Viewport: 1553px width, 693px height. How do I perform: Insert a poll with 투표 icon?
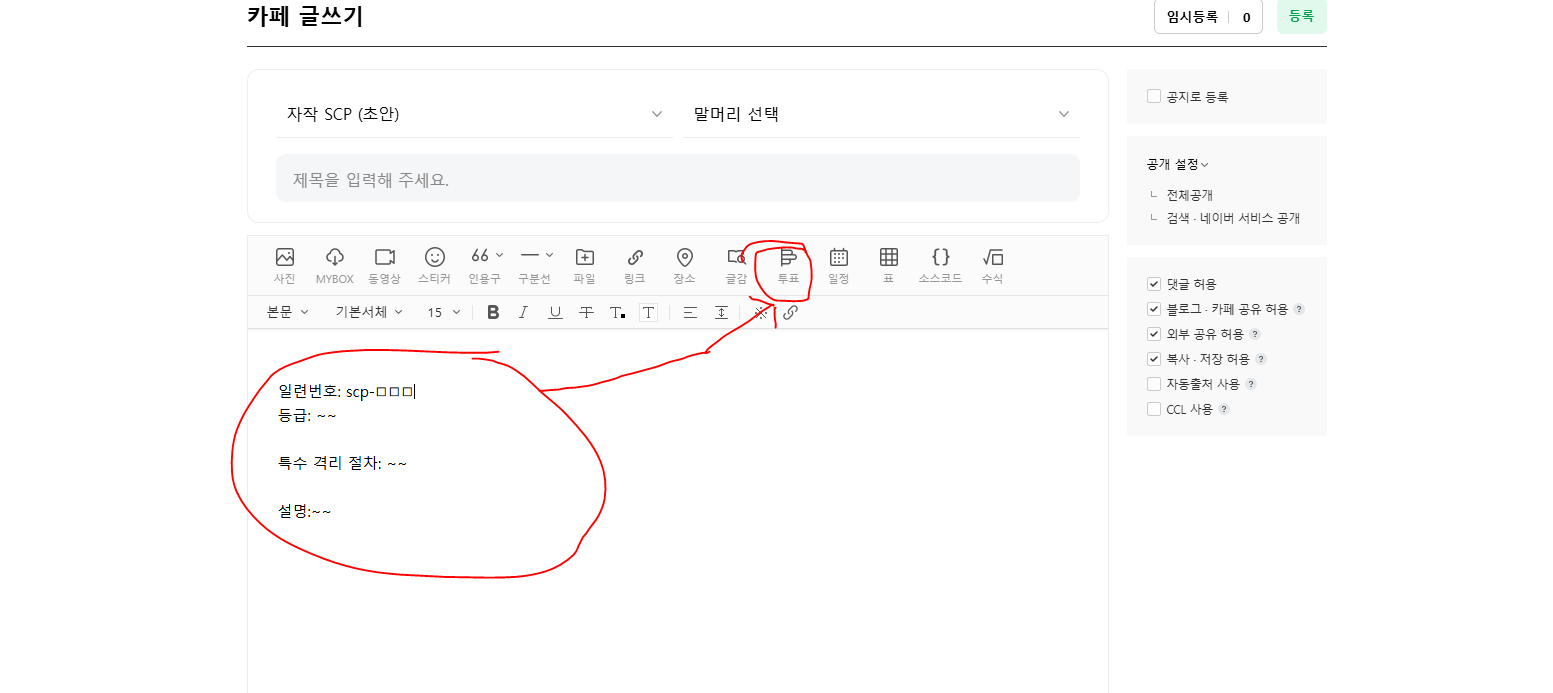tap(788, 265)
